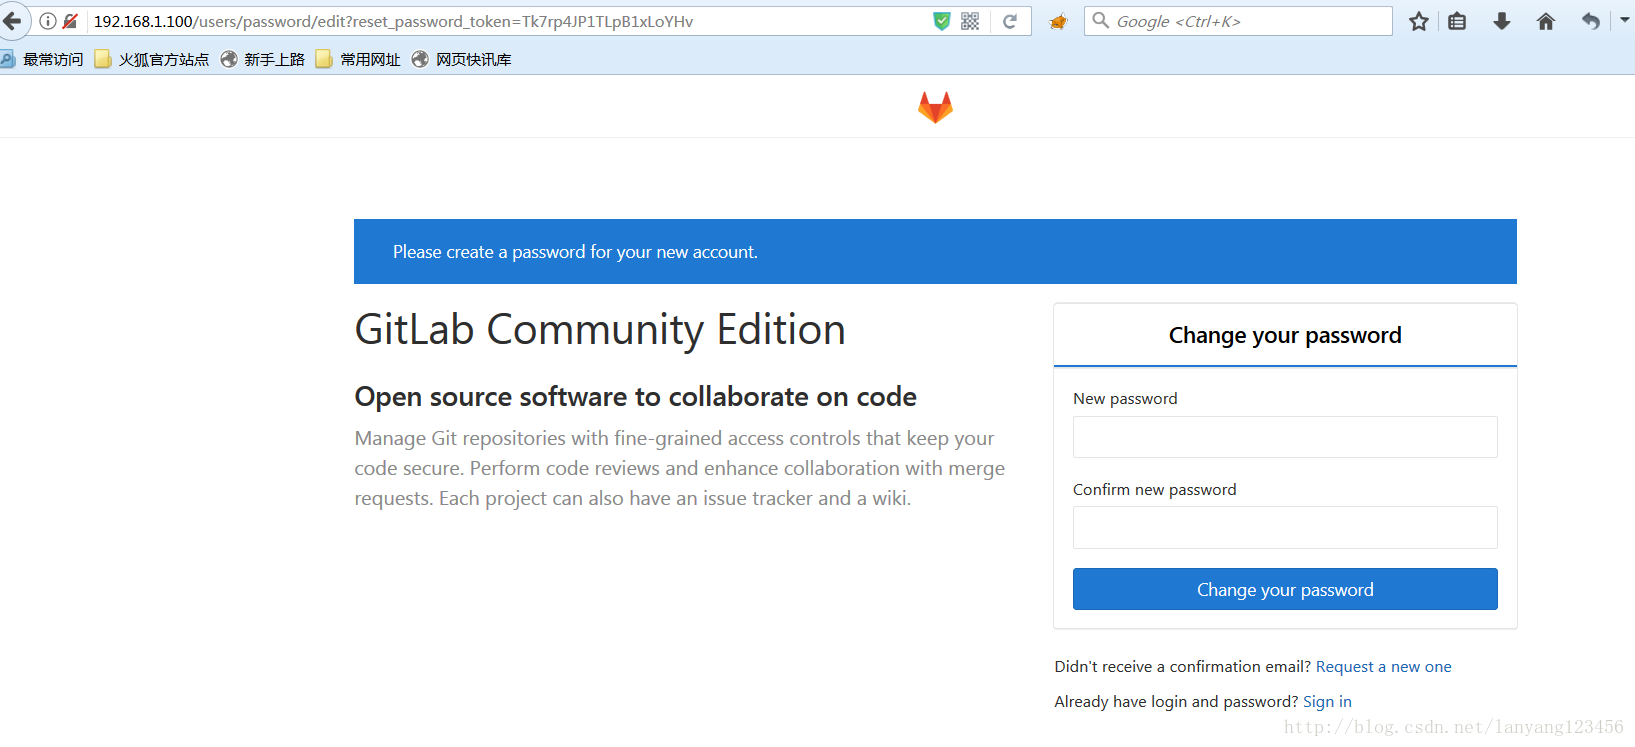The height and width of the screenshot is (747, 1635).
Task: Click the insecure connection slashed icon
Action: pyautogui.click(x=70, y=21)
